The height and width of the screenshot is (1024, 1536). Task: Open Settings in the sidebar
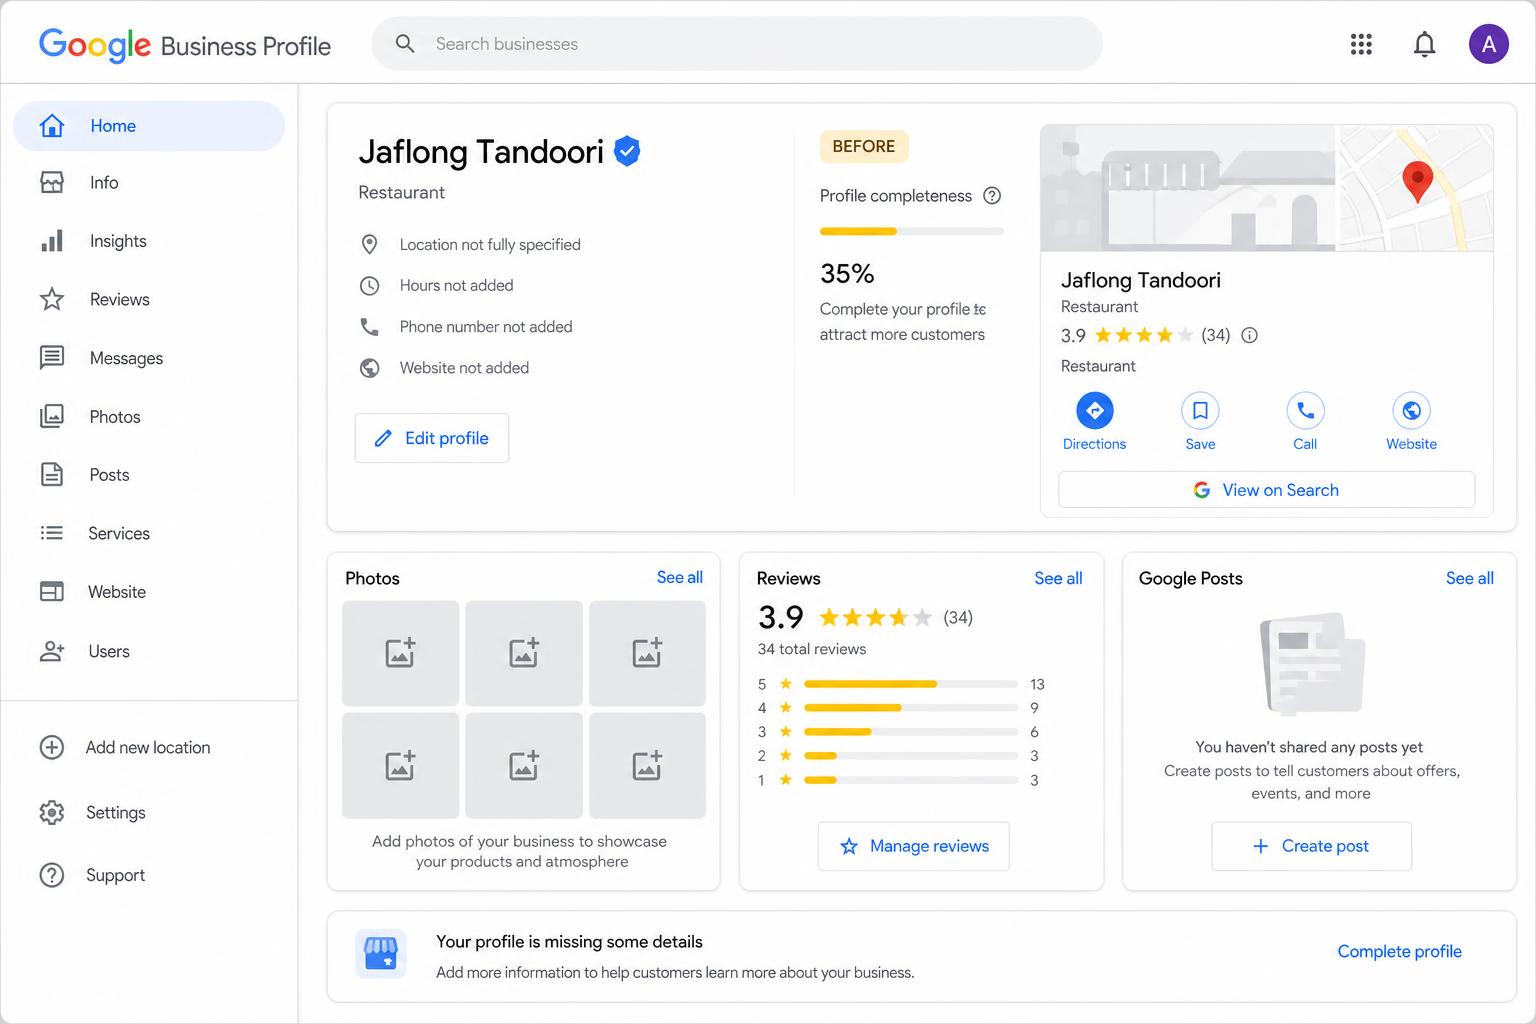(x=149, y=813)
